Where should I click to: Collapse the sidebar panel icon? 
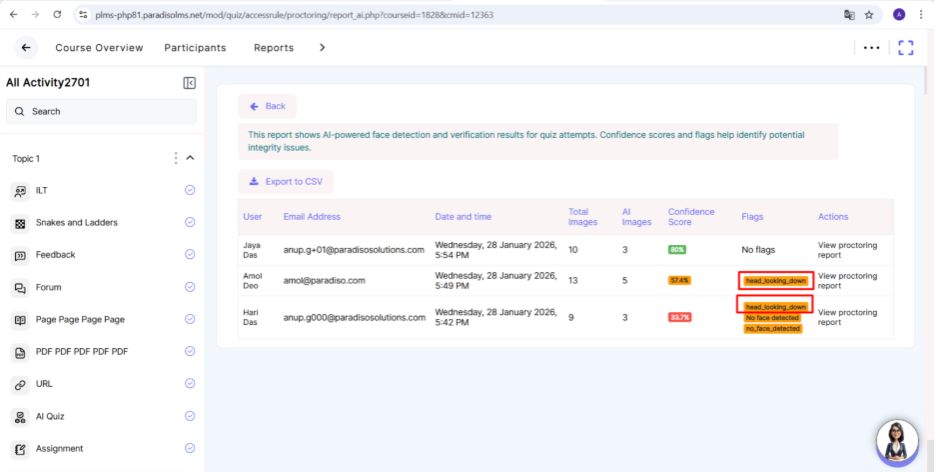pyautogui.click(x=189, y=83)
